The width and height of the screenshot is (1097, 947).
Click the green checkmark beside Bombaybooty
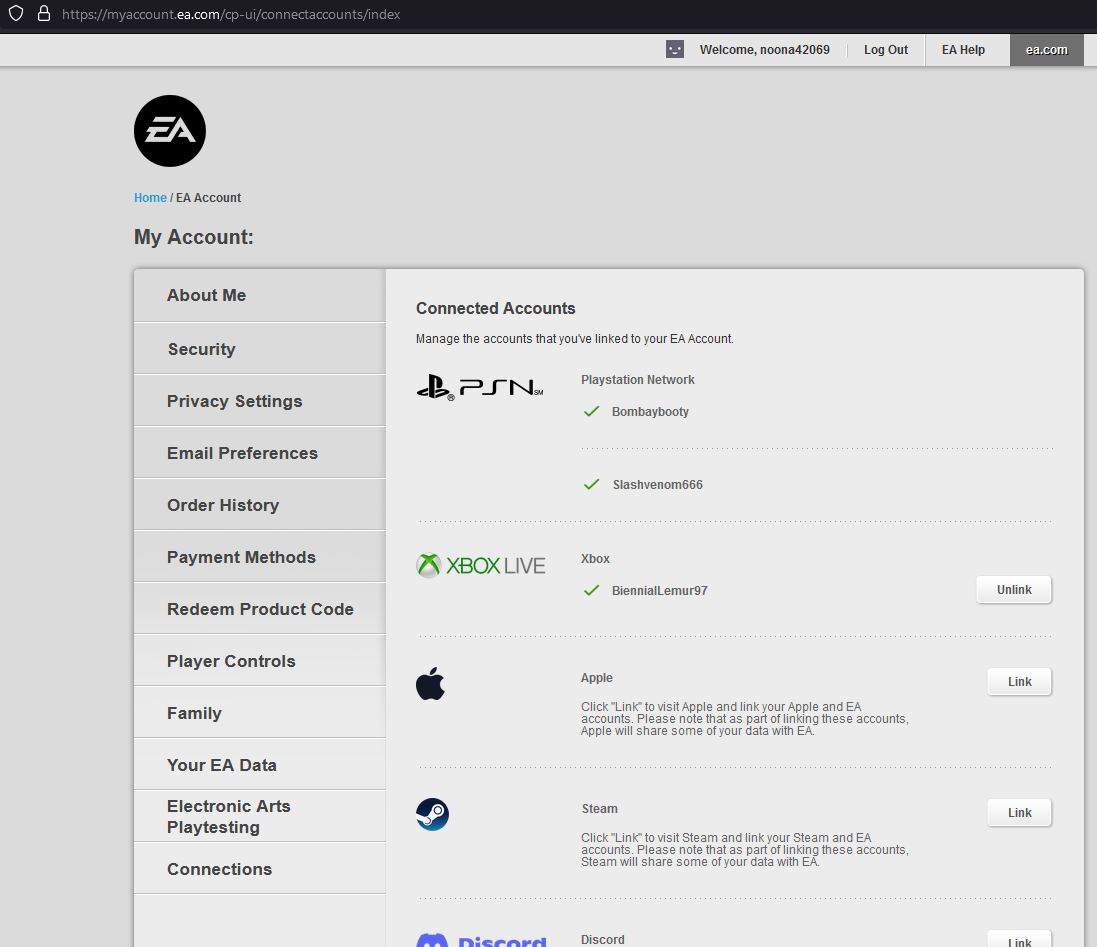pos(591,411)
